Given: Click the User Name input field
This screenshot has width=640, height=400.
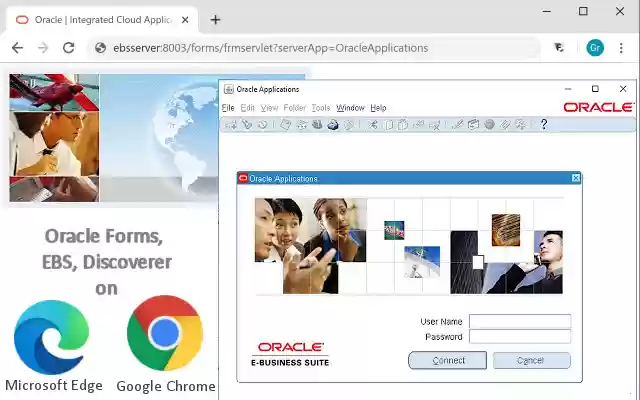Looking at the screenshot, I should [x=520, y=321].
